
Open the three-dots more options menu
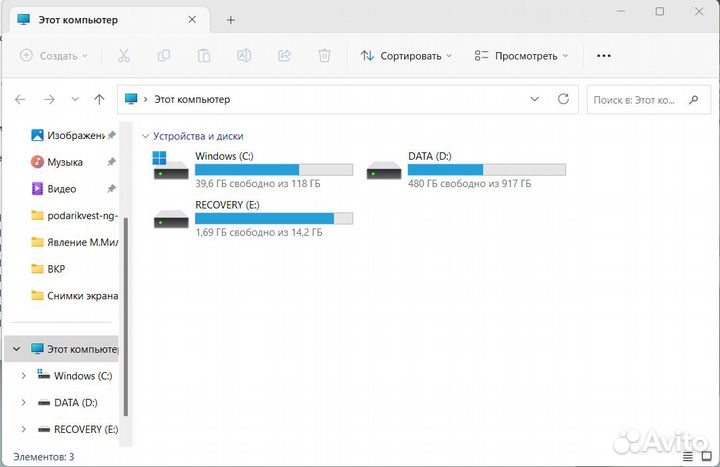[x=603, y=56]
